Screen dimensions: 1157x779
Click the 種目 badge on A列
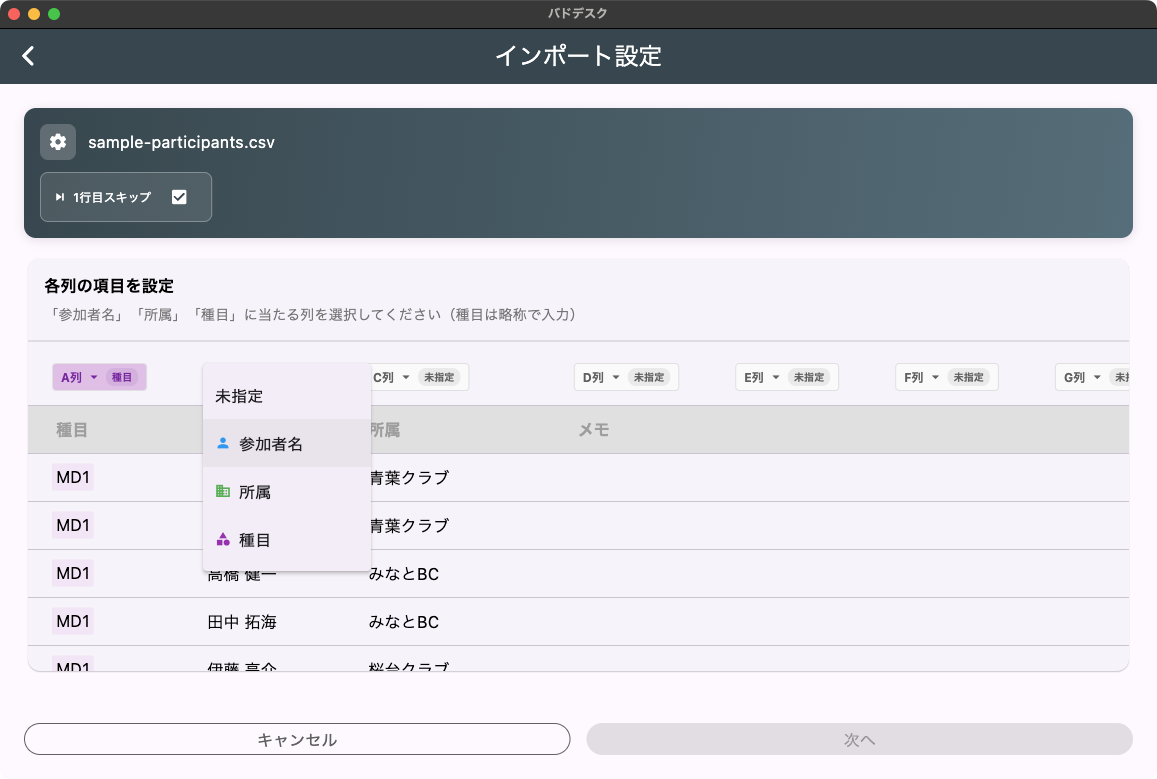point(122,377)
